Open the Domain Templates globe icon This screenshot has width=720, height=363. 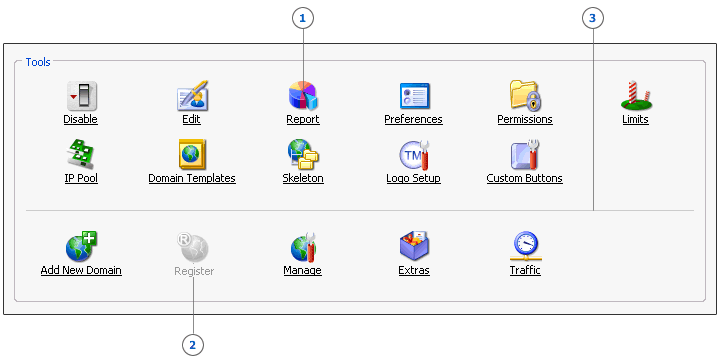(192, 155)
